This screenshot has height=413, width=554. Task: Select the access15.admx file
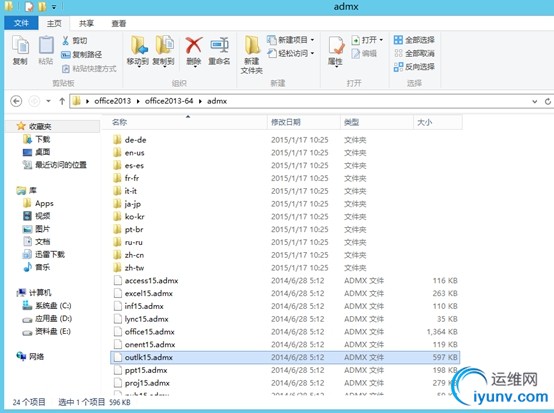151,281
